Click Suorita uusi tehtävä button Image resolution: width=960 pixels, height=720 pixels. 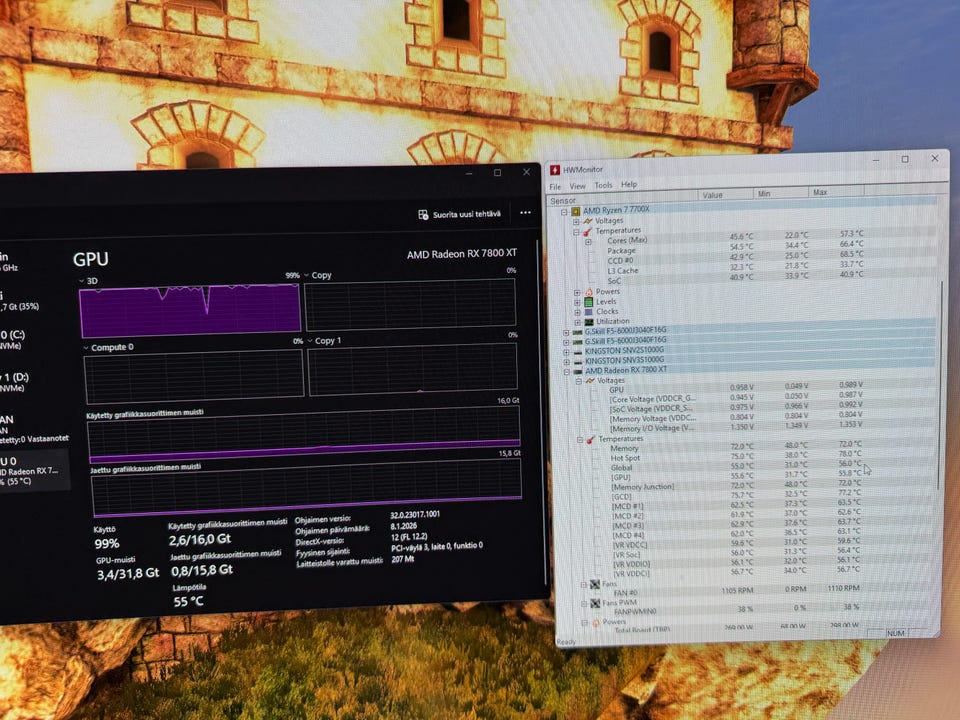pyautogui.click(x=460, y=214)
